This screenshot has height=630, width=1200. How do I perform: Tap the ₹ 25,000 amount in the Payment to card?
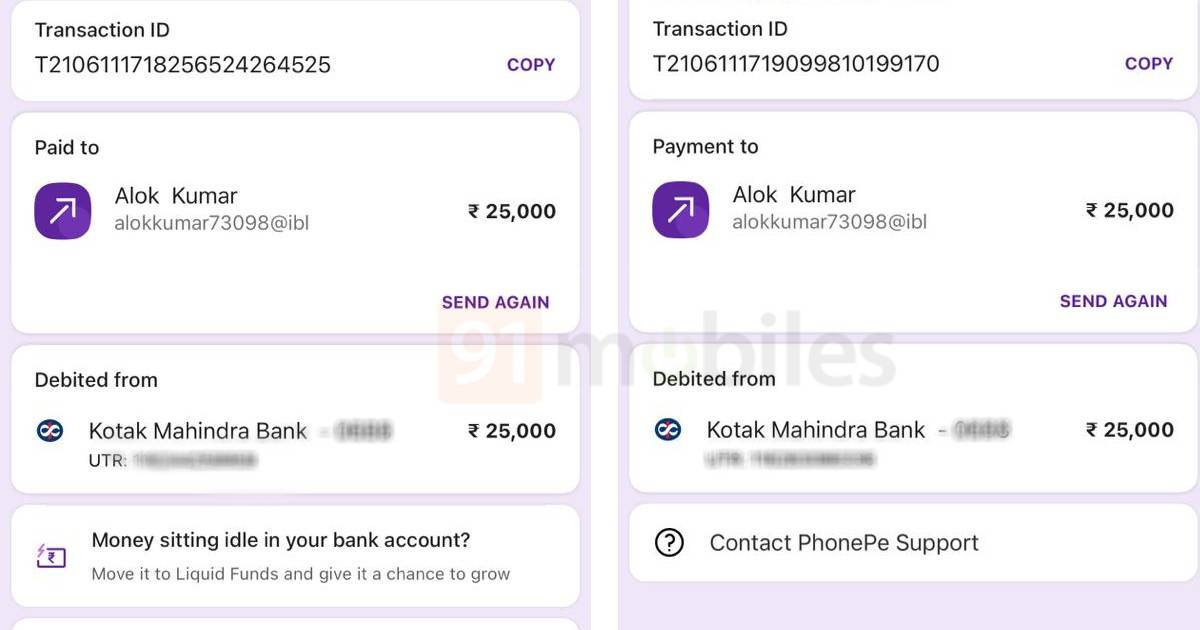[x=1130, y=210]
